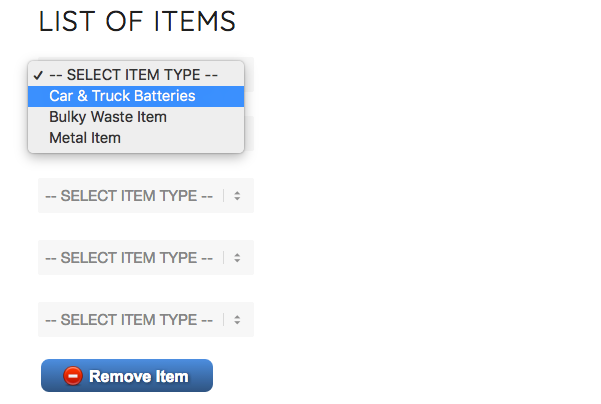
Task: Click the divider line beside the arrows in the bottom dropdown
Action: click(223, 320)
